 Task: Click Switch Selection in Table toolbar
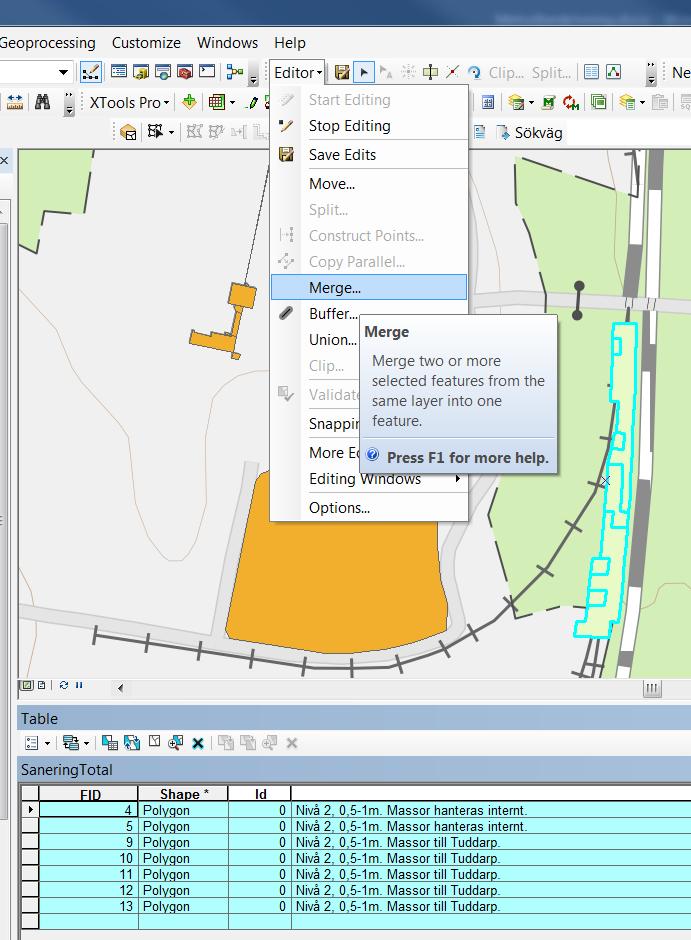pos(132,743)
